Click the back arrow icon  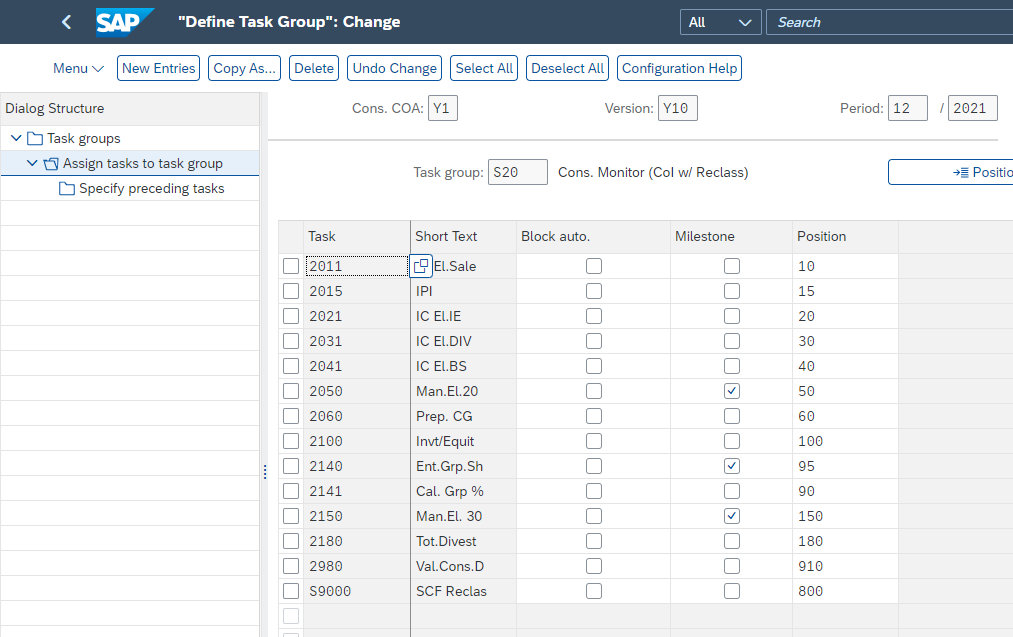[67, 22]
